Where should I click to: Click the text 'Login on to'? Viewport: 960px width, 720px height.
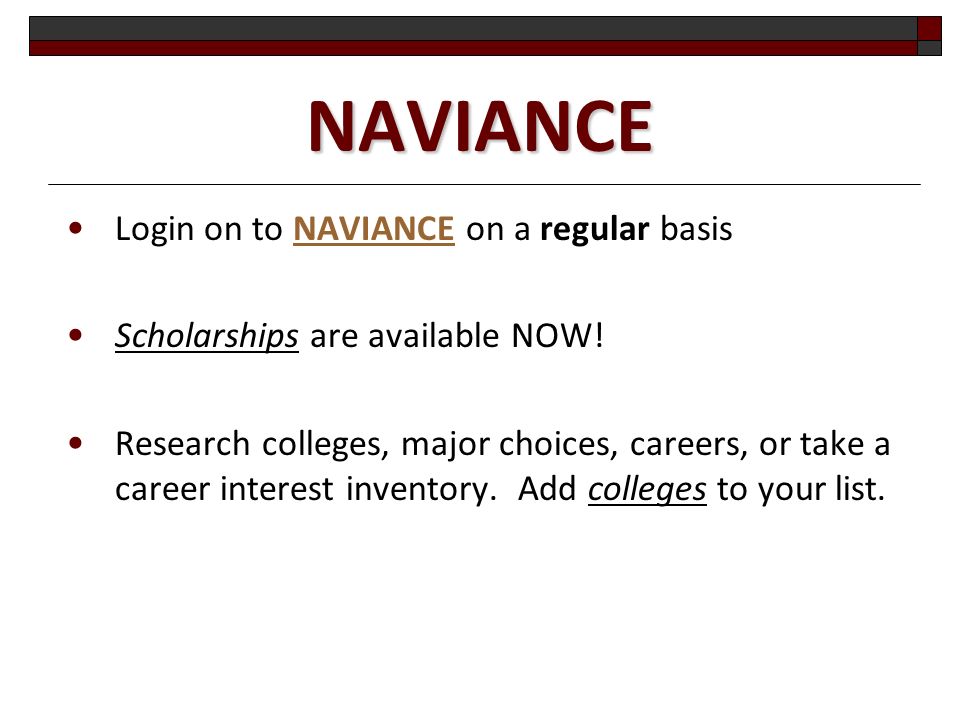tap(199, 230)
